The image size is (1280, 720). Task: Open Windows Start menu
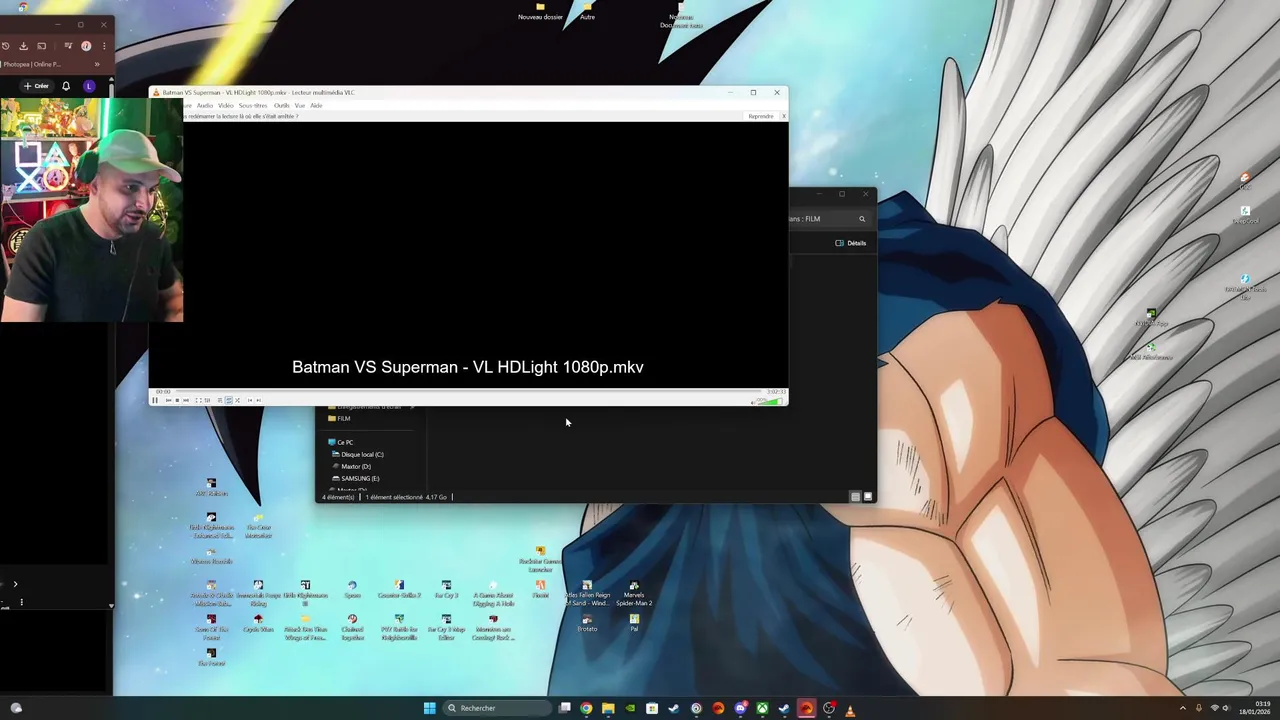(x=429, y=708)
